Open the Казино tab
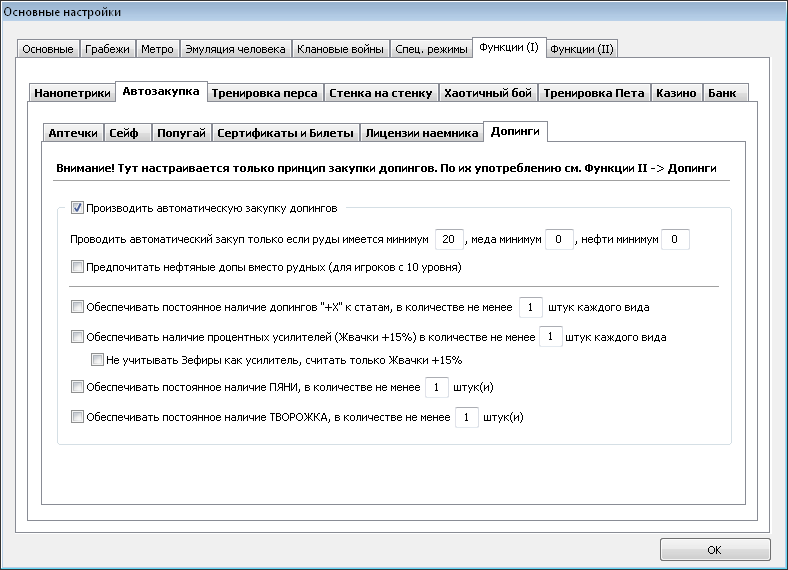Image resolution: width=788 pixels, height=570 pixels. (676, 93)
